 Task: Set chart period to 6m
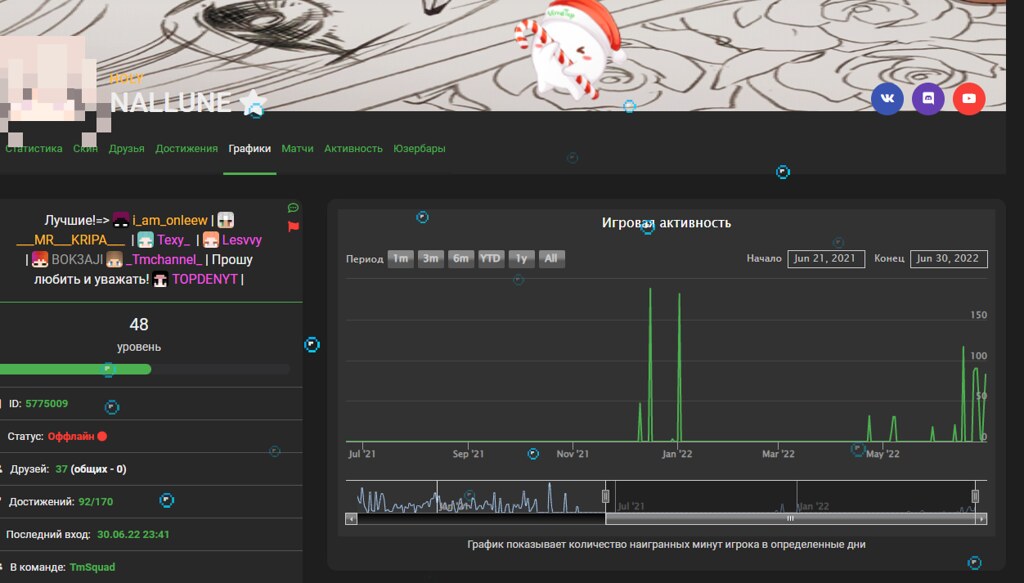461,259
